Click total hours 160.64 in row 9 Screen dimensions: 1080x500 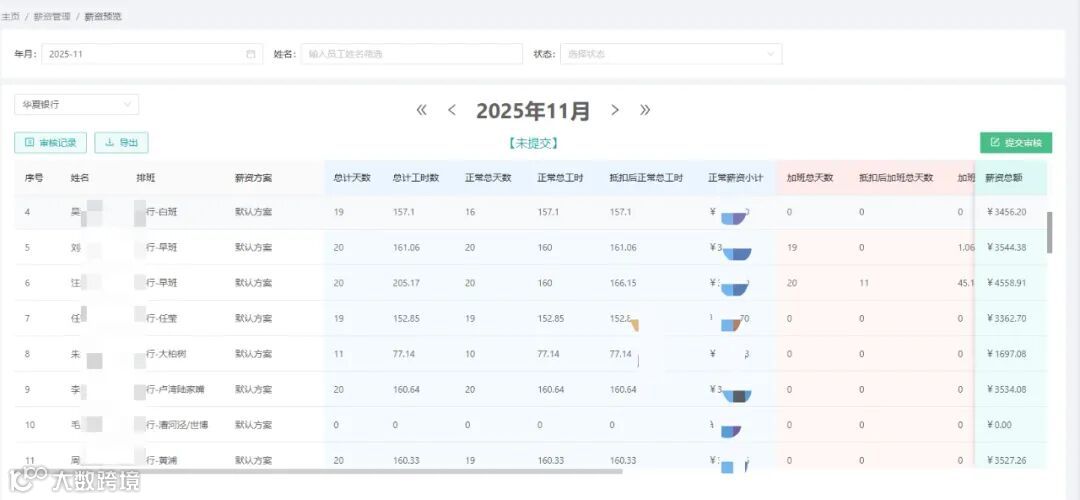click(406, 389)
